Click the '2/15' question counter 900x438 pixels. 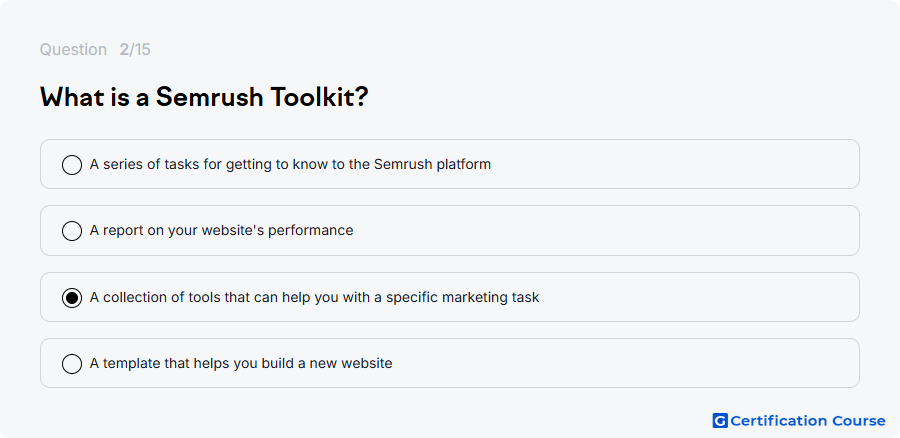[135, 50]
